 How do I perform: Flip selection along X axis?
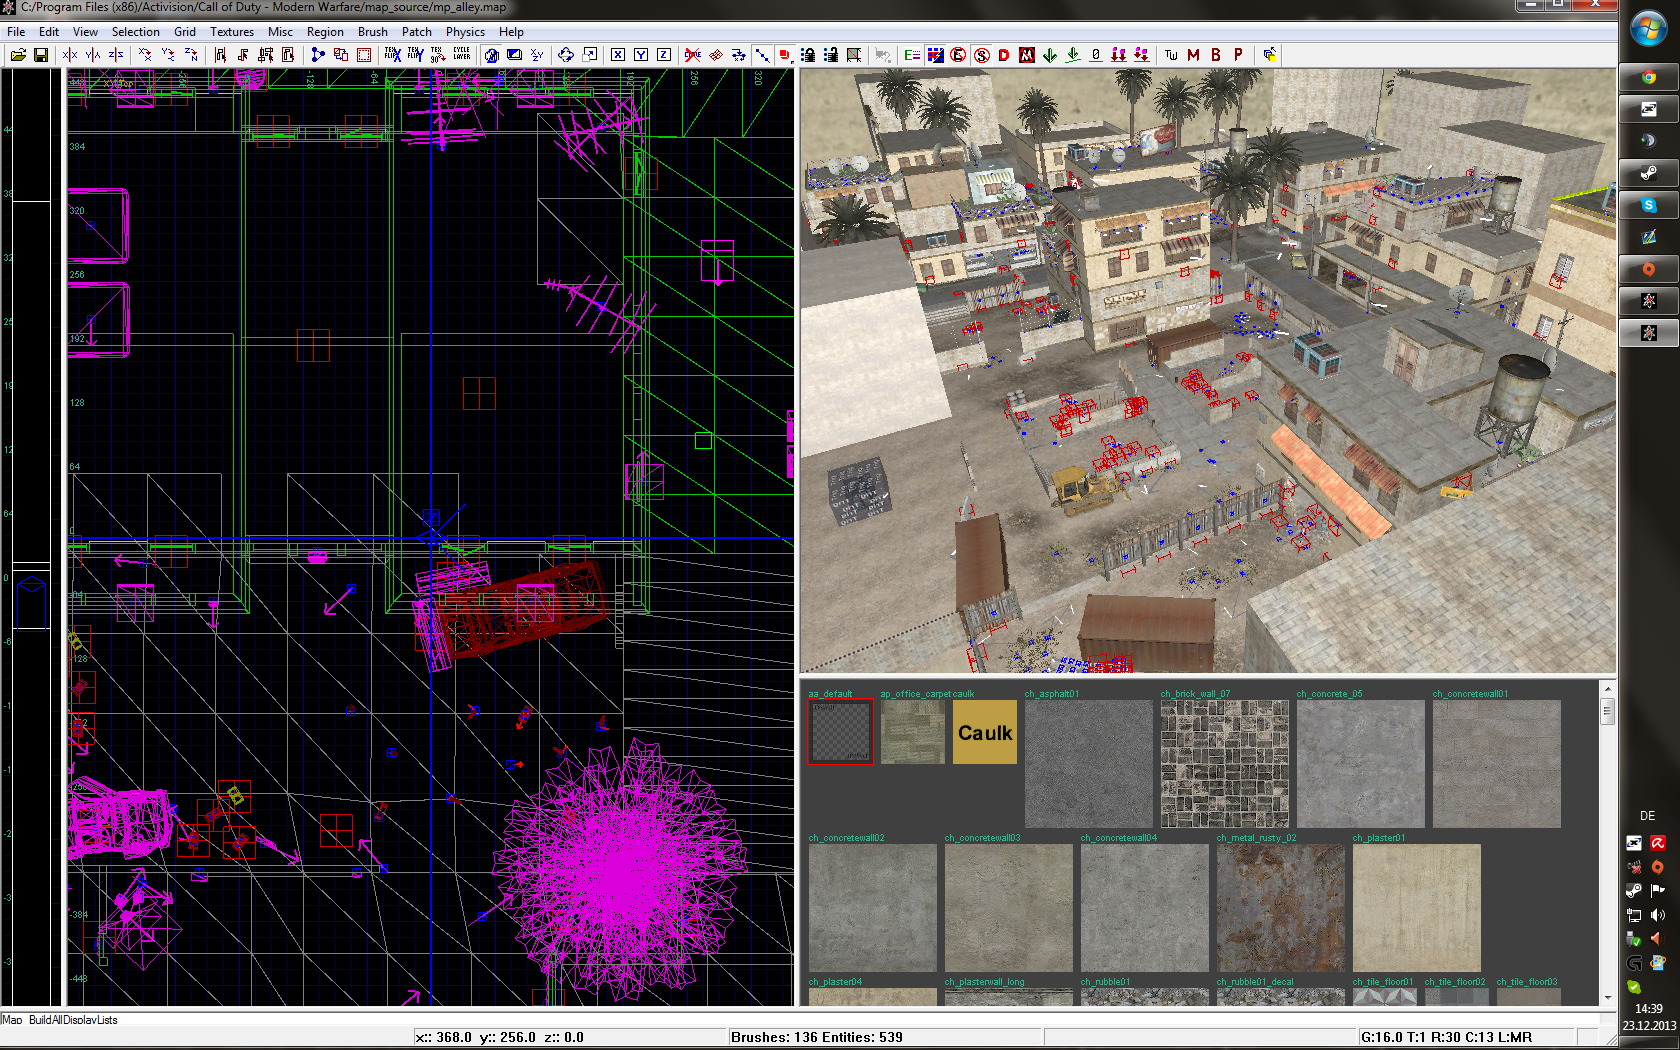tap(70, 55)
